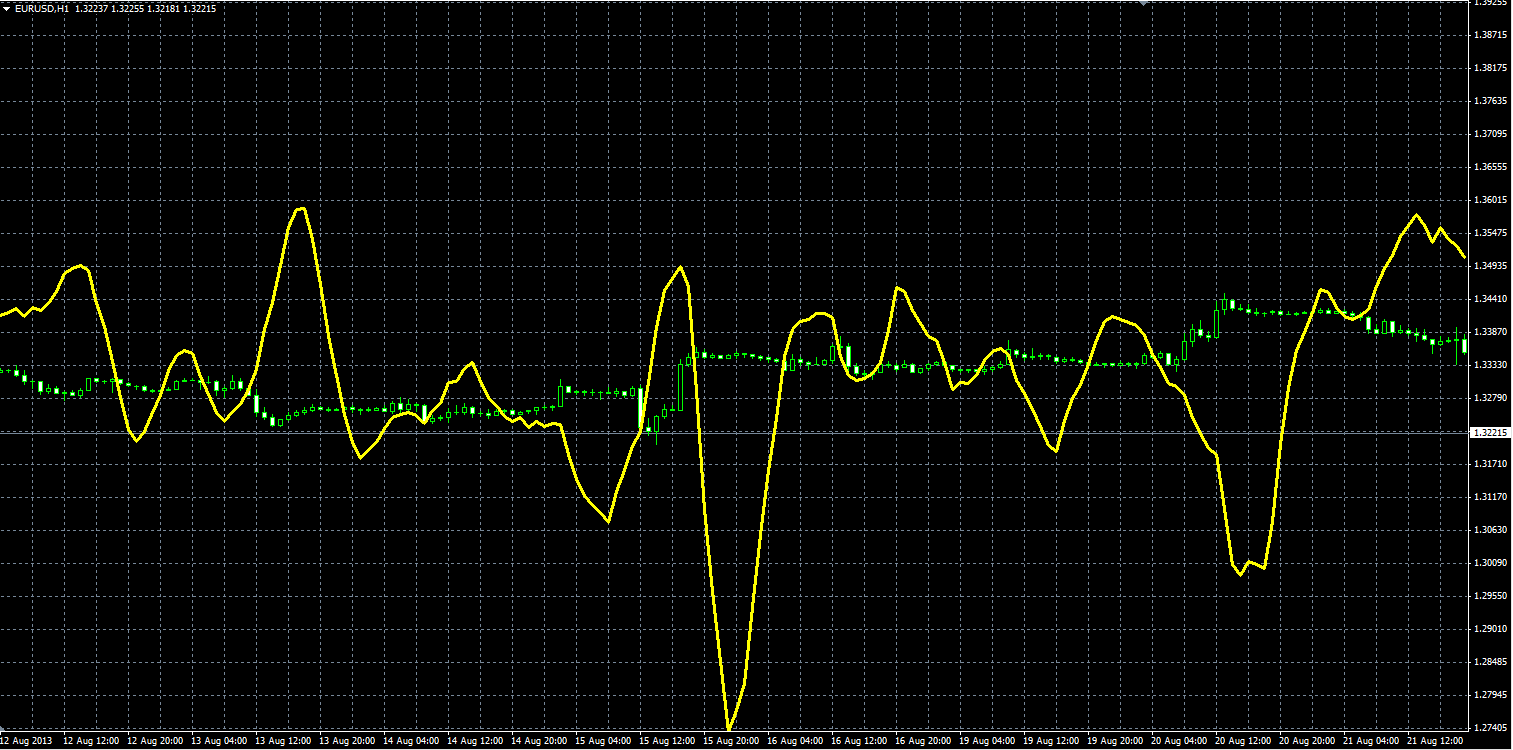Image resolution: width=1513 pixels, height=750 pixels.
Task: Click the 20 Aug 12:00 time label
Action: coord(1243,741)
